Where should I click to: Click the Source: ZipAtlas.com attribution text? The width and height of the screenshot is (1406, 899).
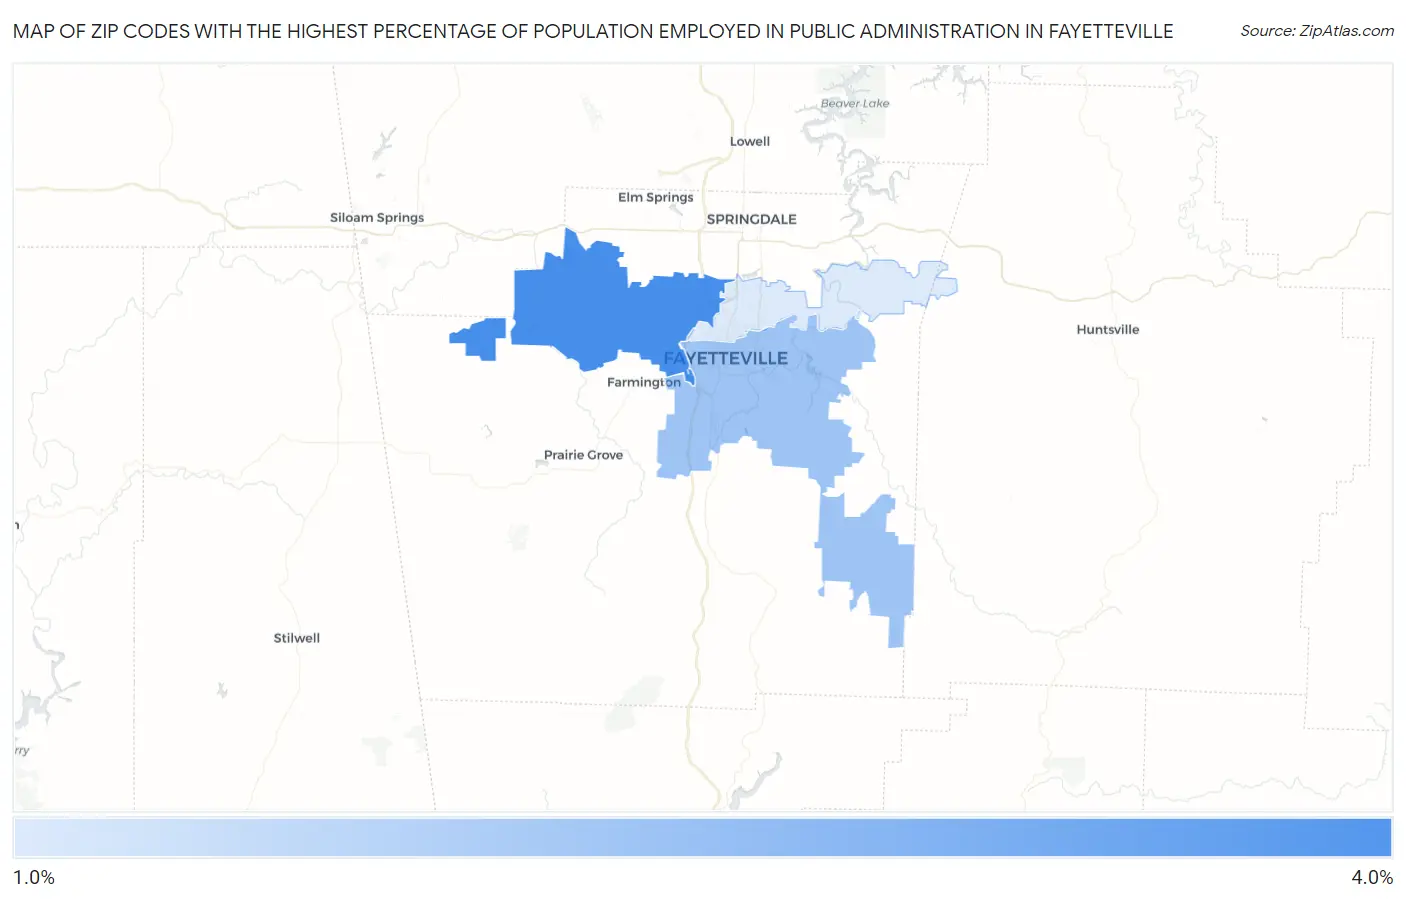click(x=1316, y=31)
